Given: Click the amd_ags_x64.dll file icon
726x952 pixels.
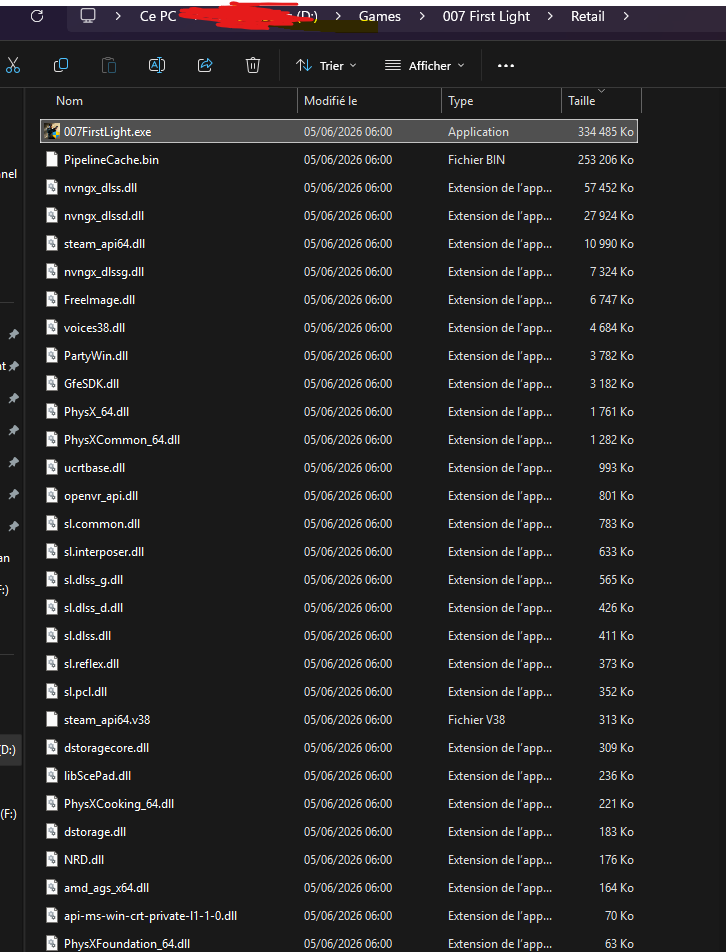Looking at the screenshot, I should pyautogui.click(x=52, y=887).
